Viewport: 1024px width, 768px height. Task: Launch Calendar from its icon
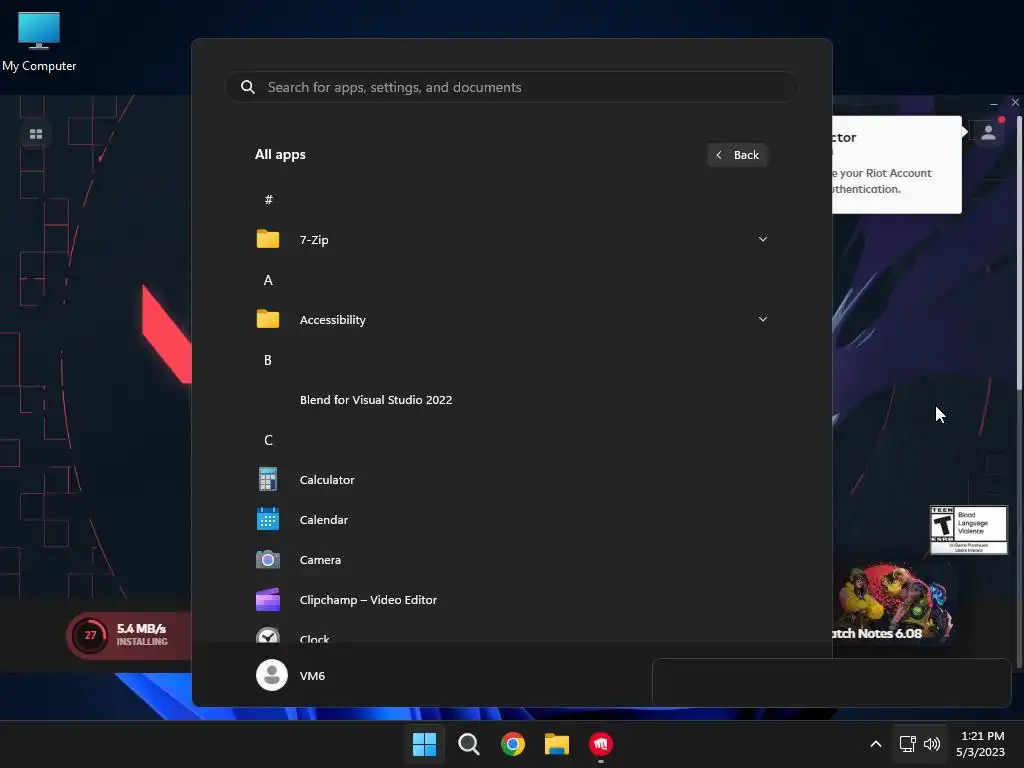268,519
